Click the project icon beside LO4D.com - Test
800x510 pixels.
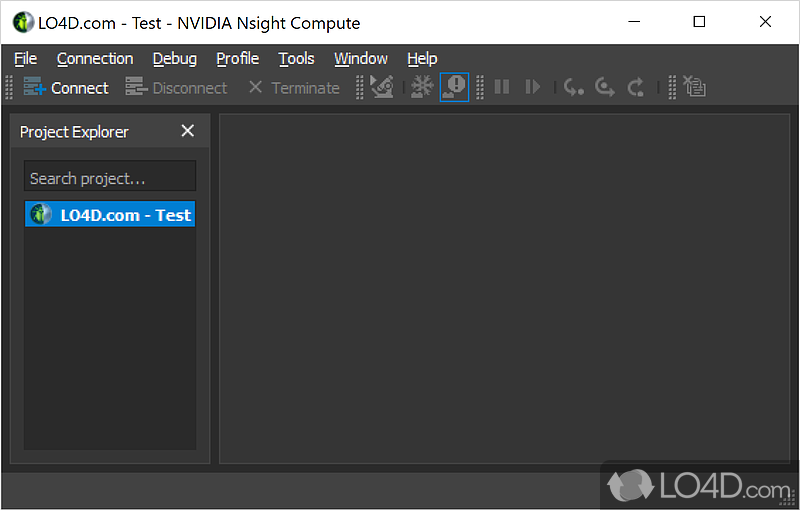click(41, 214)
